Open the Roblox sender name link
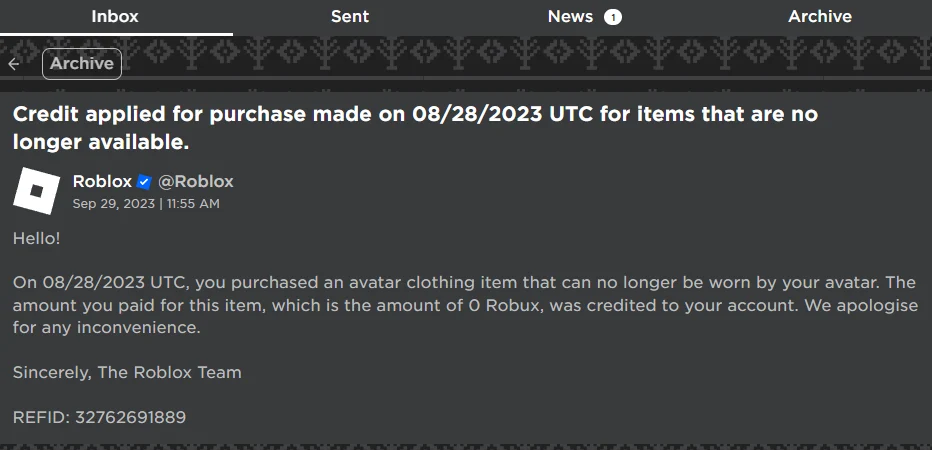 pyautogui.click(x=102, y=181)
